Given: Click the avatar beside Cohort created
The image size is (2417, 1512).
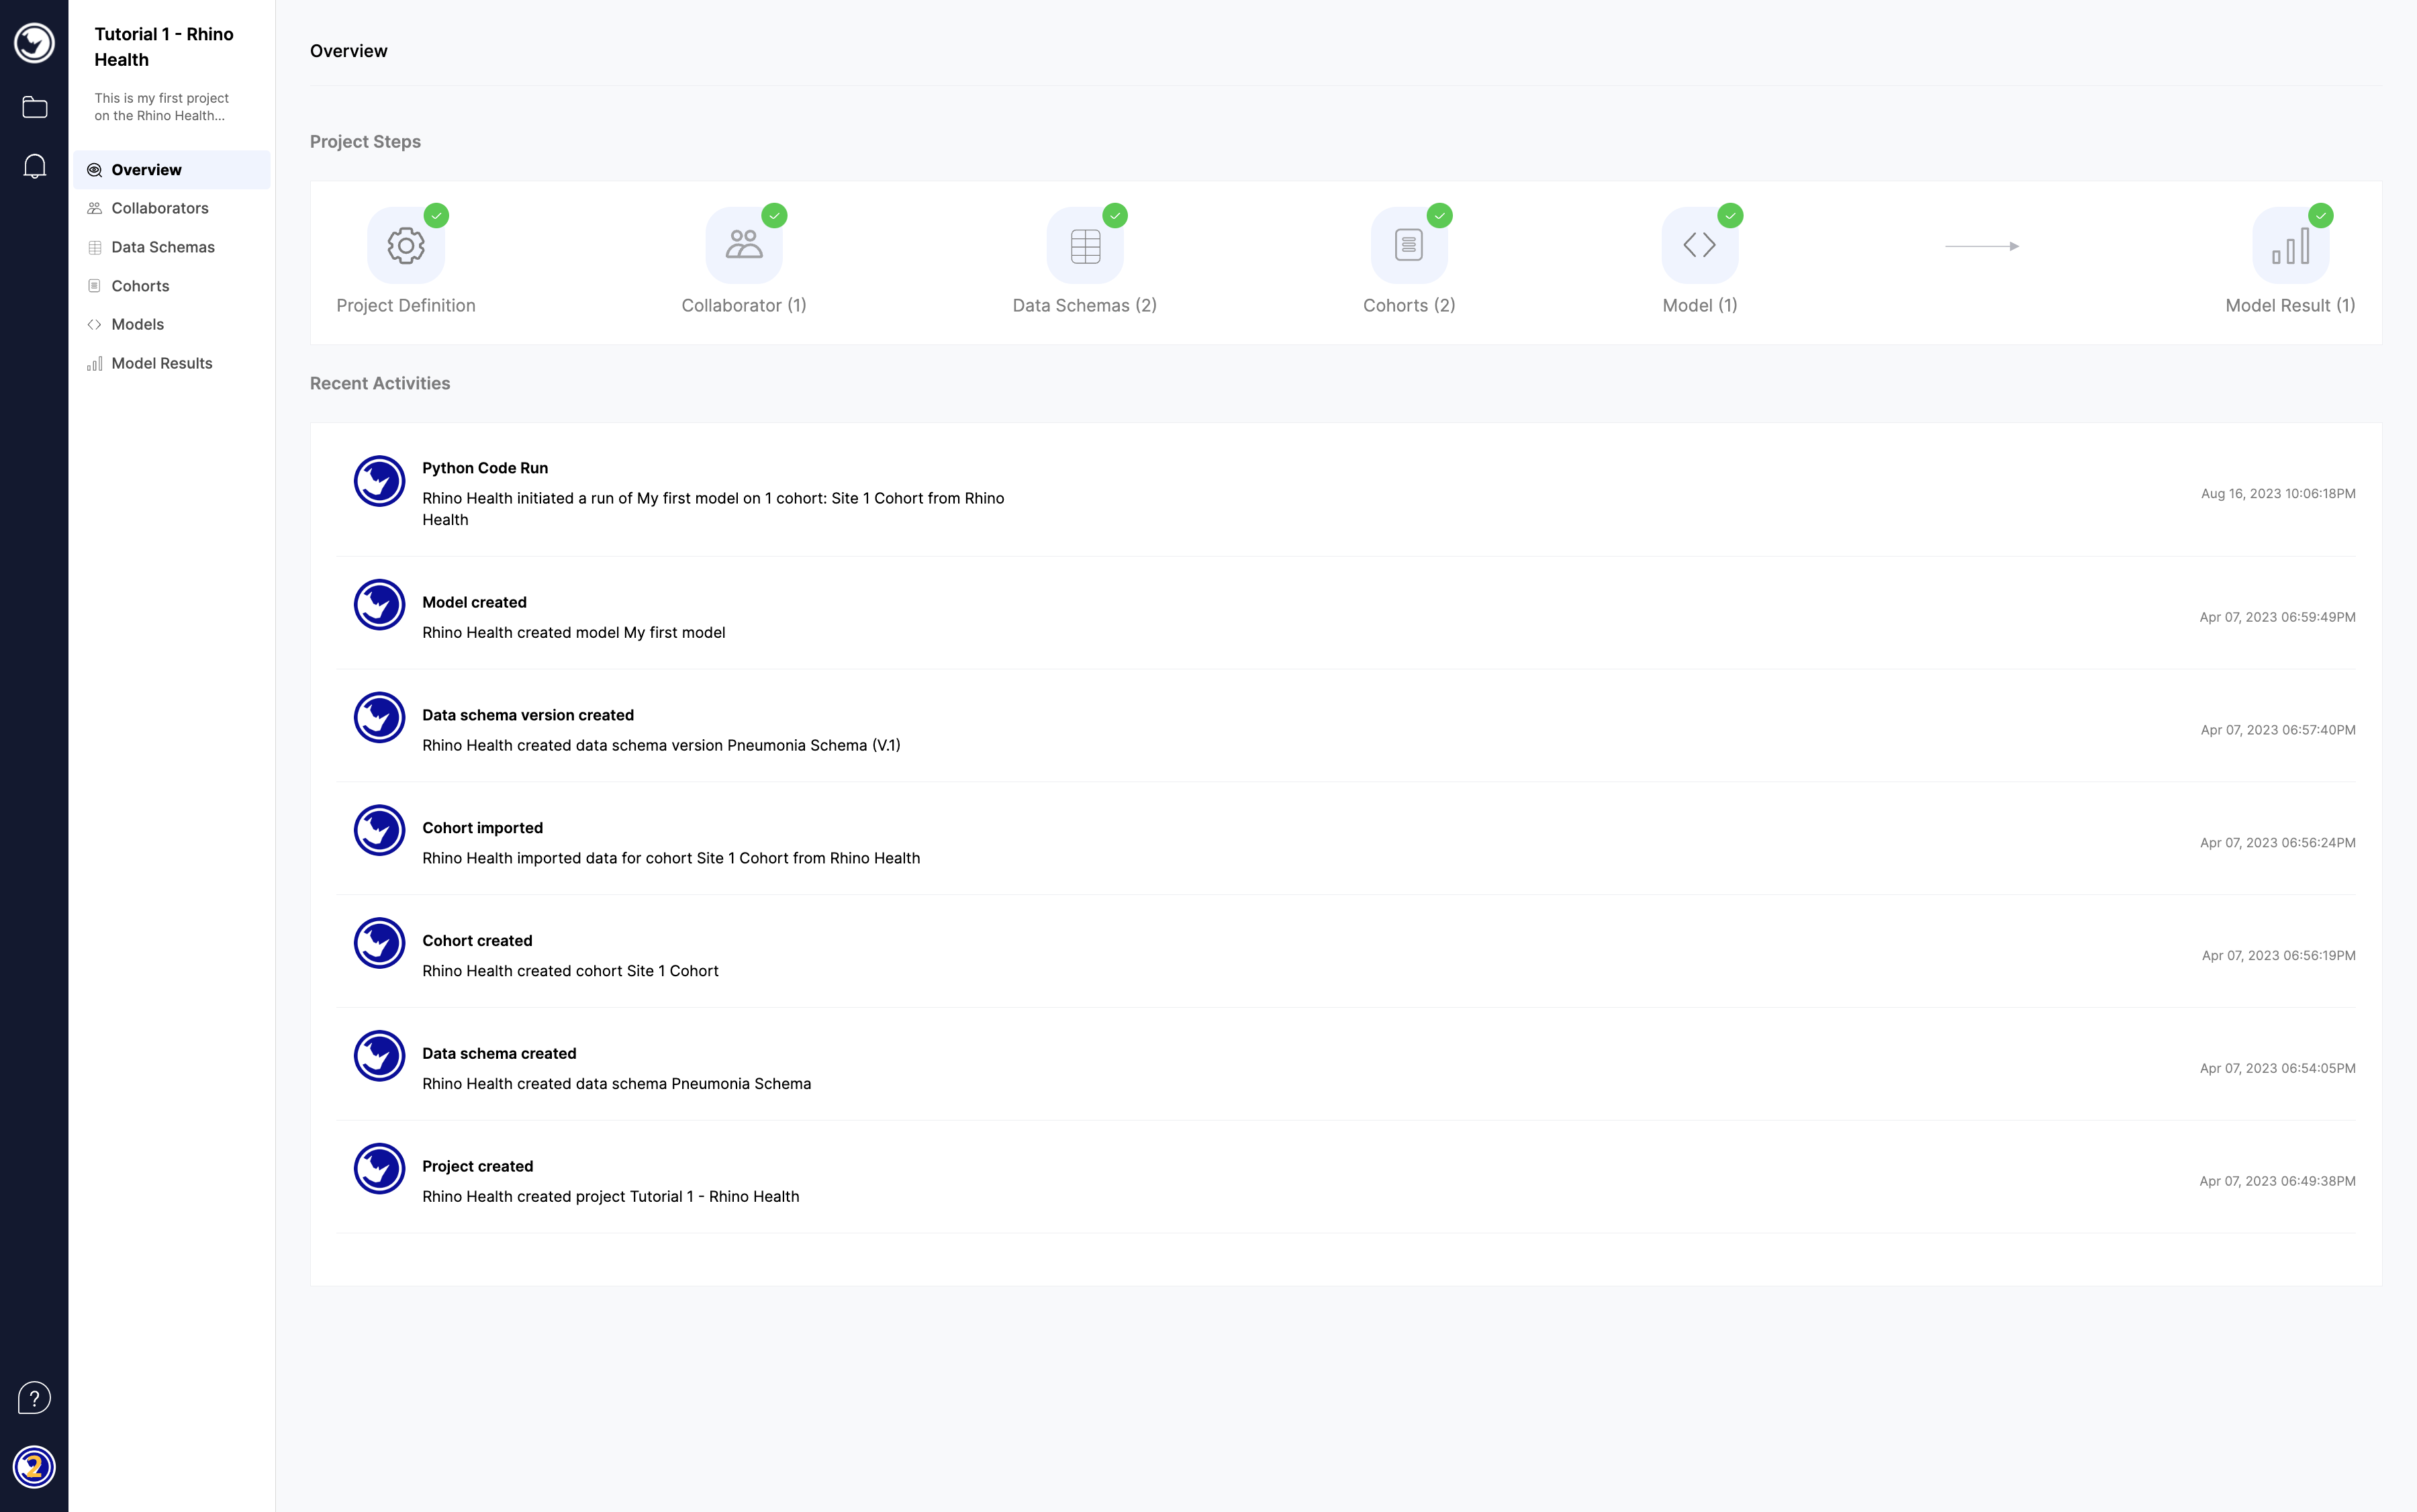Looking at the screenshot, I should (x=379, y=943).
